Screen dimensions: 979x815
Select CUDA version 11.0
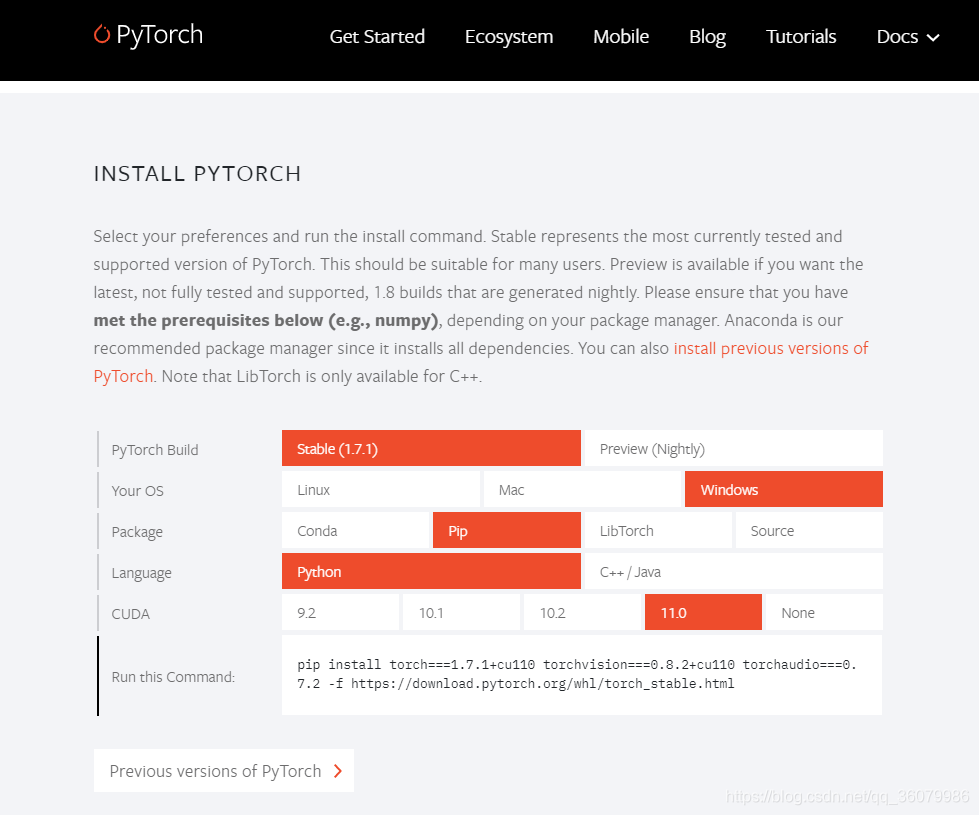point(703,612)
